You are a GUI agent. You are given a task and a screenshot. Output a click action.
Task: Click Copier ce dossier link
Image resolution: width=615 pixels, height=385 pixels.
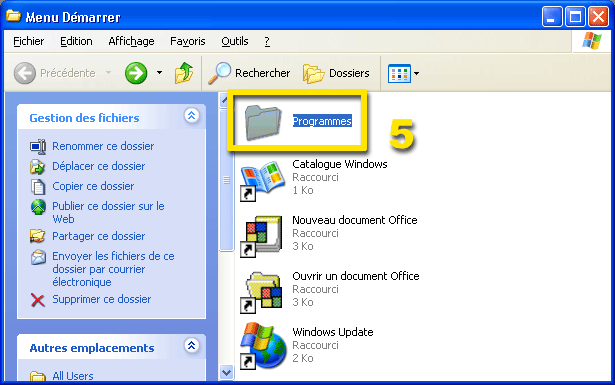(93, 186)
